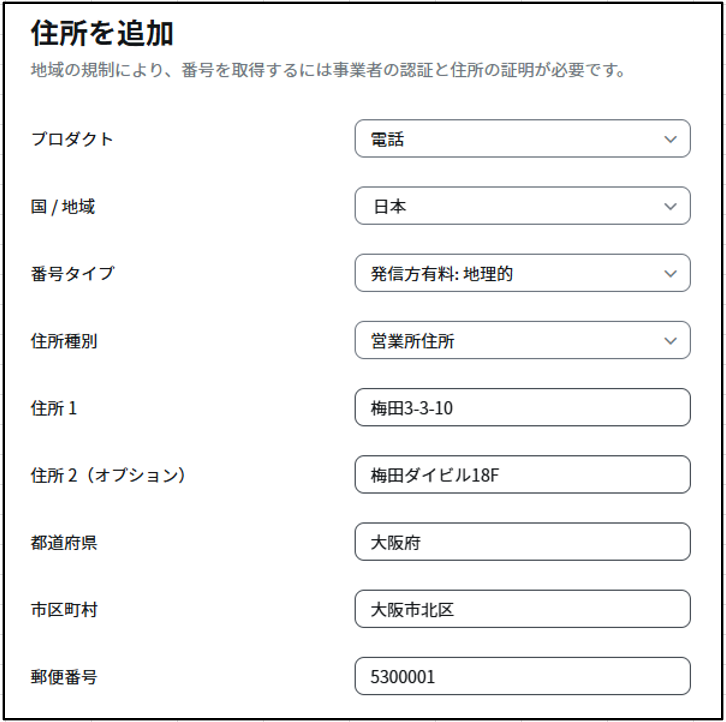The image size is (726, 722).
Task: Click the 住所を追加 heading
Action: (x=102, y=33)
